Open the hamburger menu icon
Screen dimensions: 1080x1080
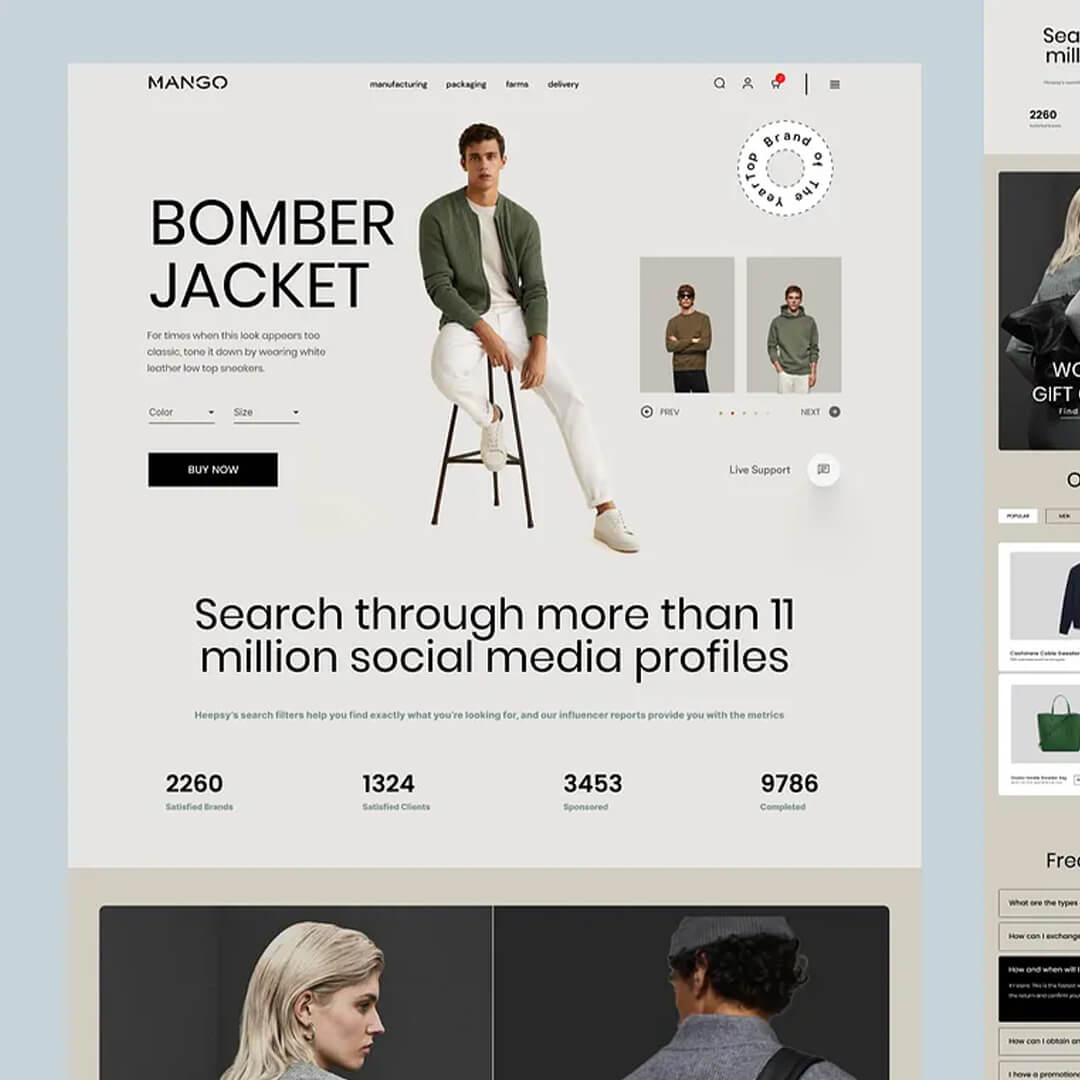[x=835, y=85]
